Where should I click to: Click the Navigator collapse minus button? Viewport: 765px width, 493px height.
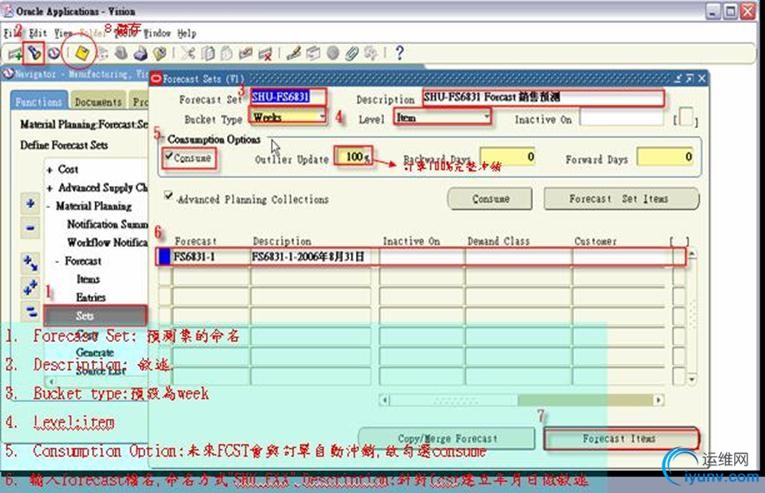(30, 227)
